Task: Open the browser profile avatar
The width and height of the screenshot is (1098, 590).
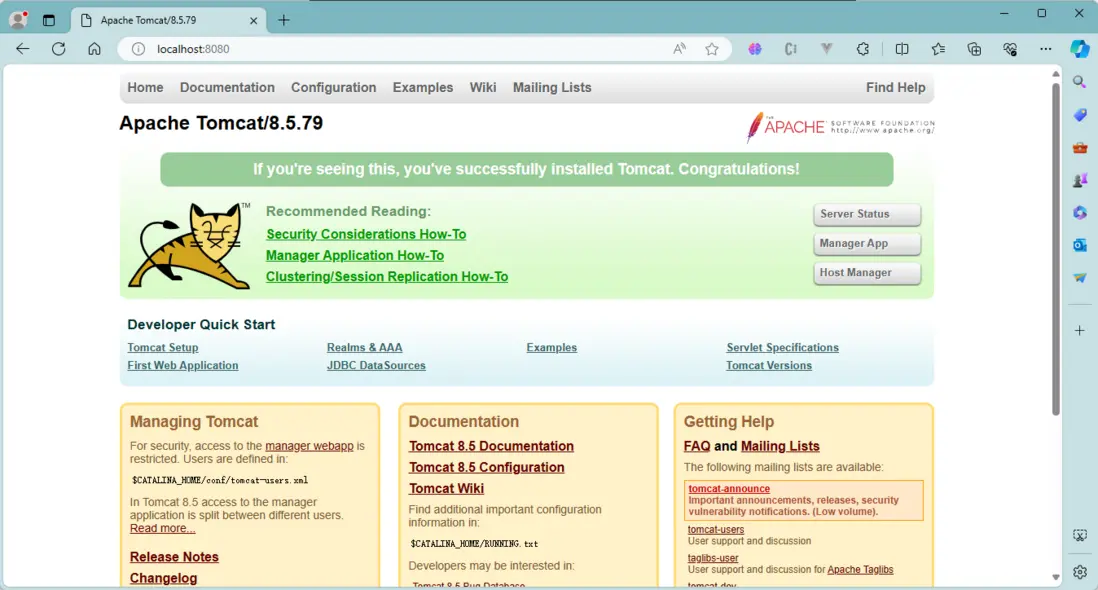Action: [18, 20]
